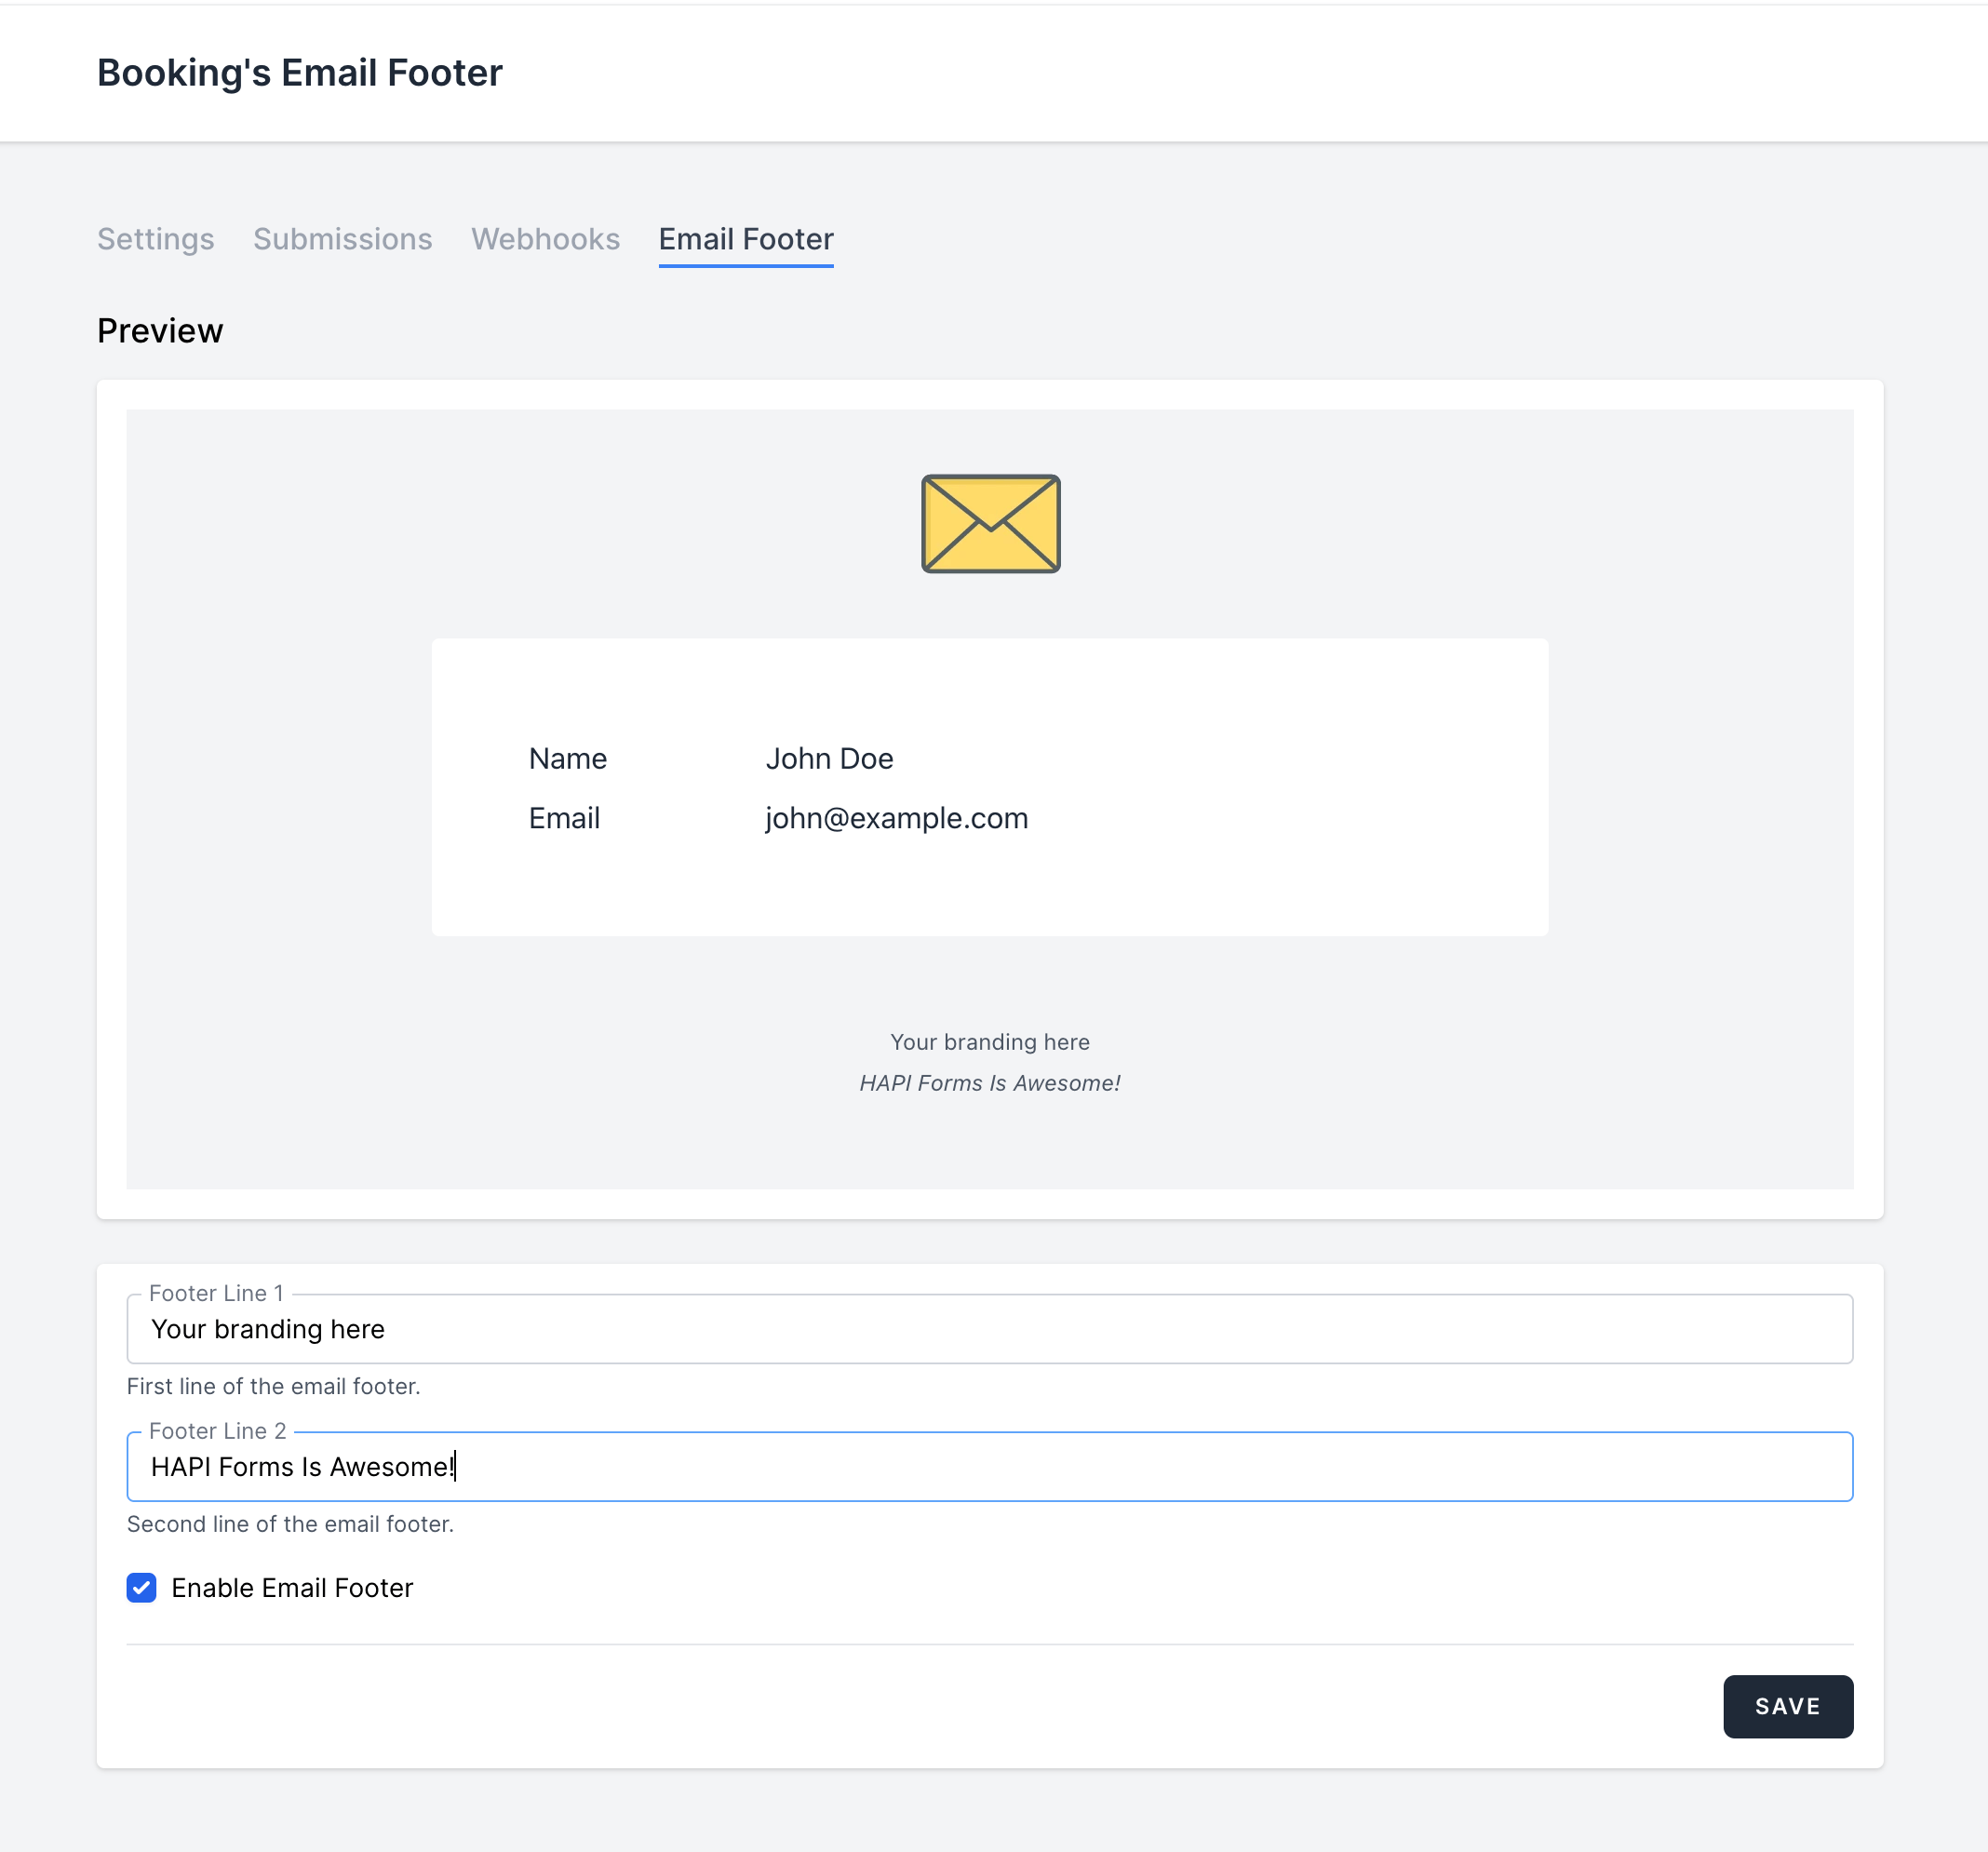Click the 'HAPI Forms Is Awesome!' preview text
Screen dimensions: 1988x1852
point(989,1082)
